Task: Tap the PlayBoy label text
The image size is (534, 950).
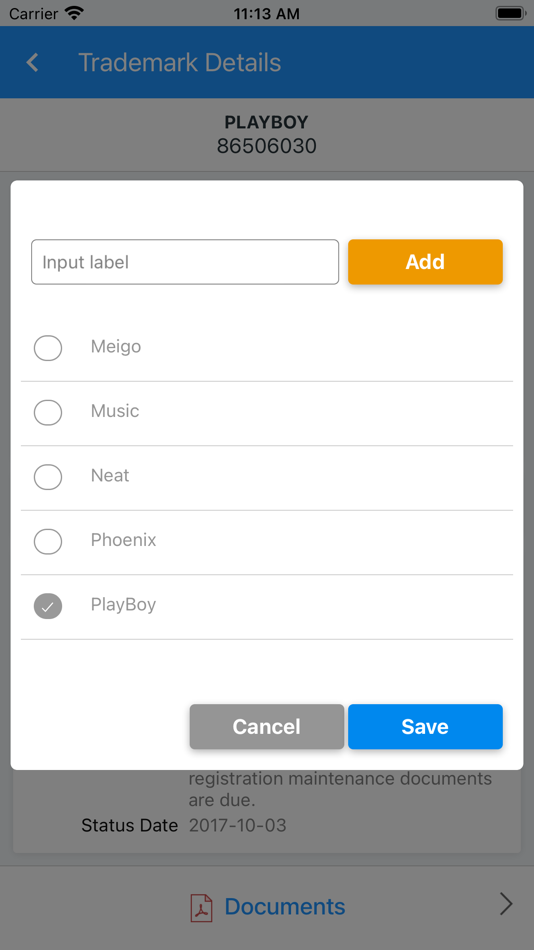Action: pos(124,605)
